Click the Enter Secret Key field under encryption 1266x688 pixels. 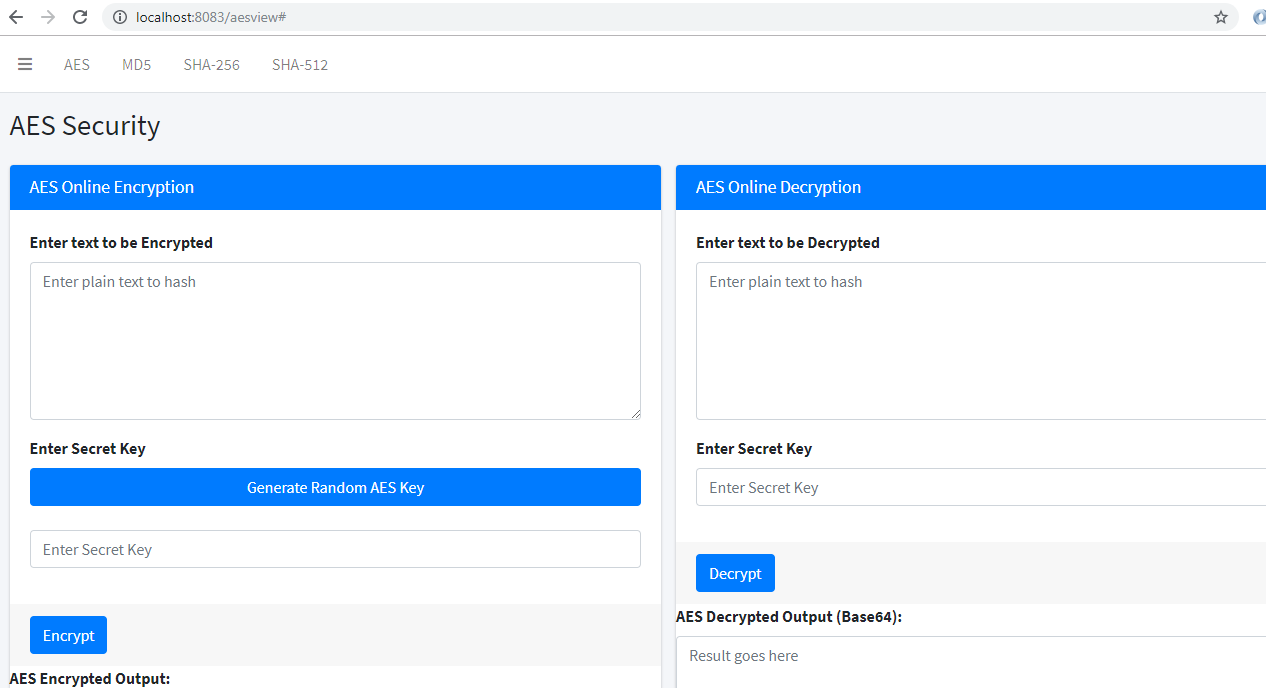[x=335, y=548]
